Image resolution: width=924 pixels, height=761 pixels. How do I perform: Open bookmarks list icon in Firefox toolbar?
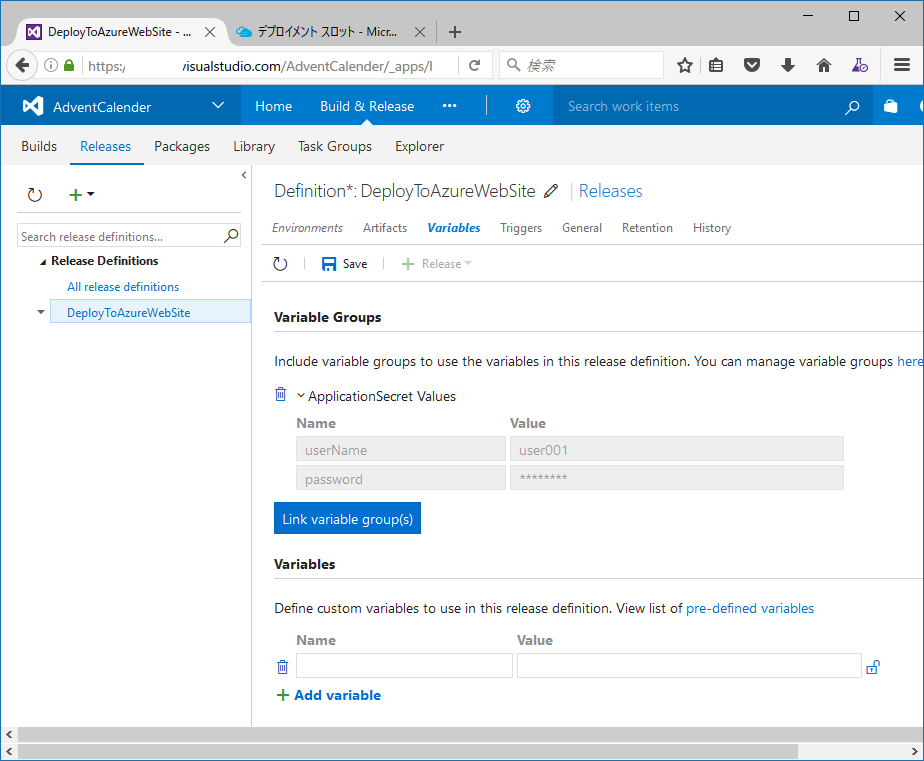pyautogui.click(x=716, y=65)
